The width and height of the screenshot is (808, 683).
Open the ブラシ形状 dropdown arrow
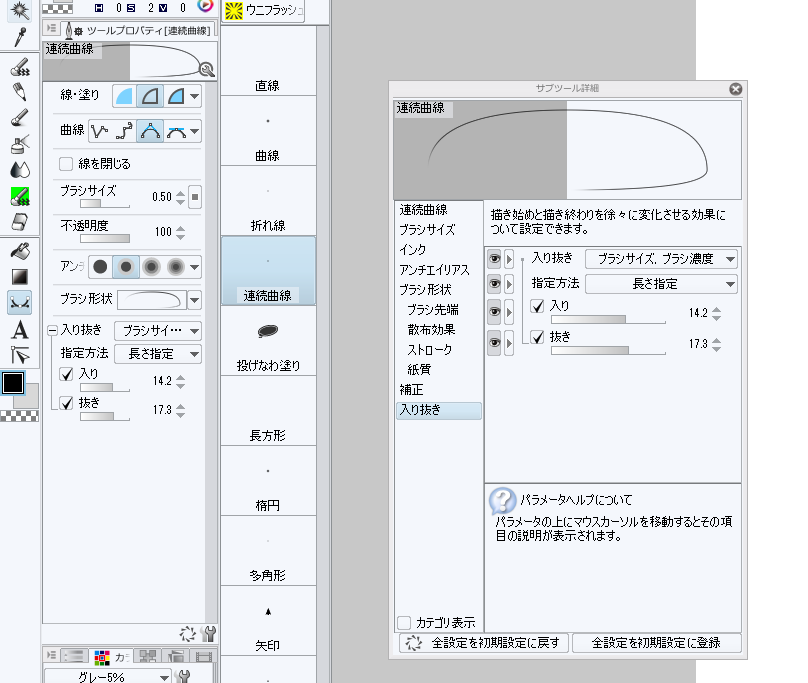[194, 299]
